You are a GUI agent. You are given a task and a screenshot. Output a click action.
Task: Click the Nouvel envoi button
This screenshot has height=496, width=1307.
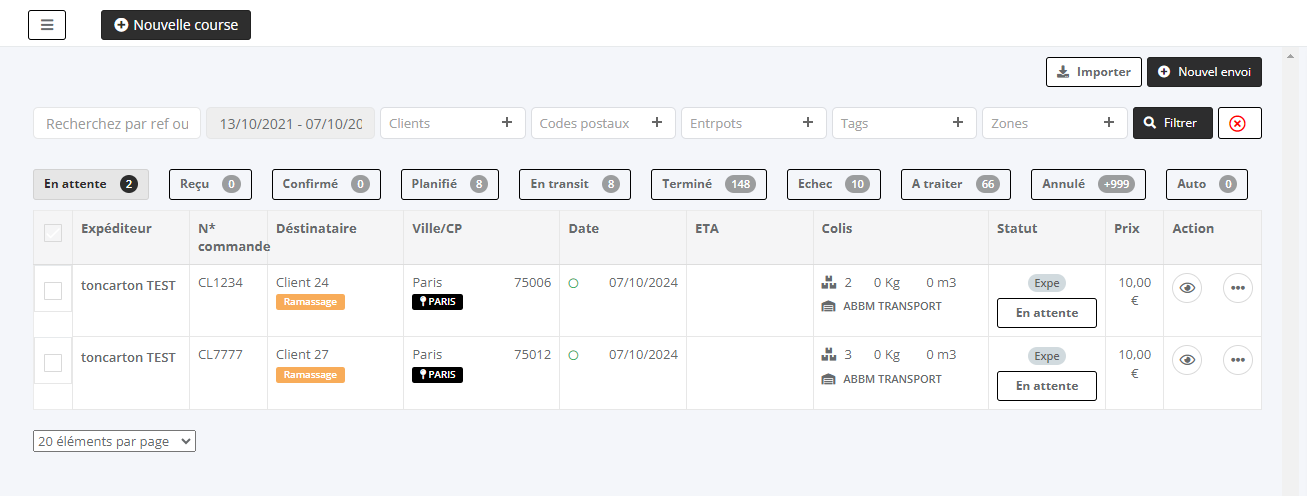1205,72
